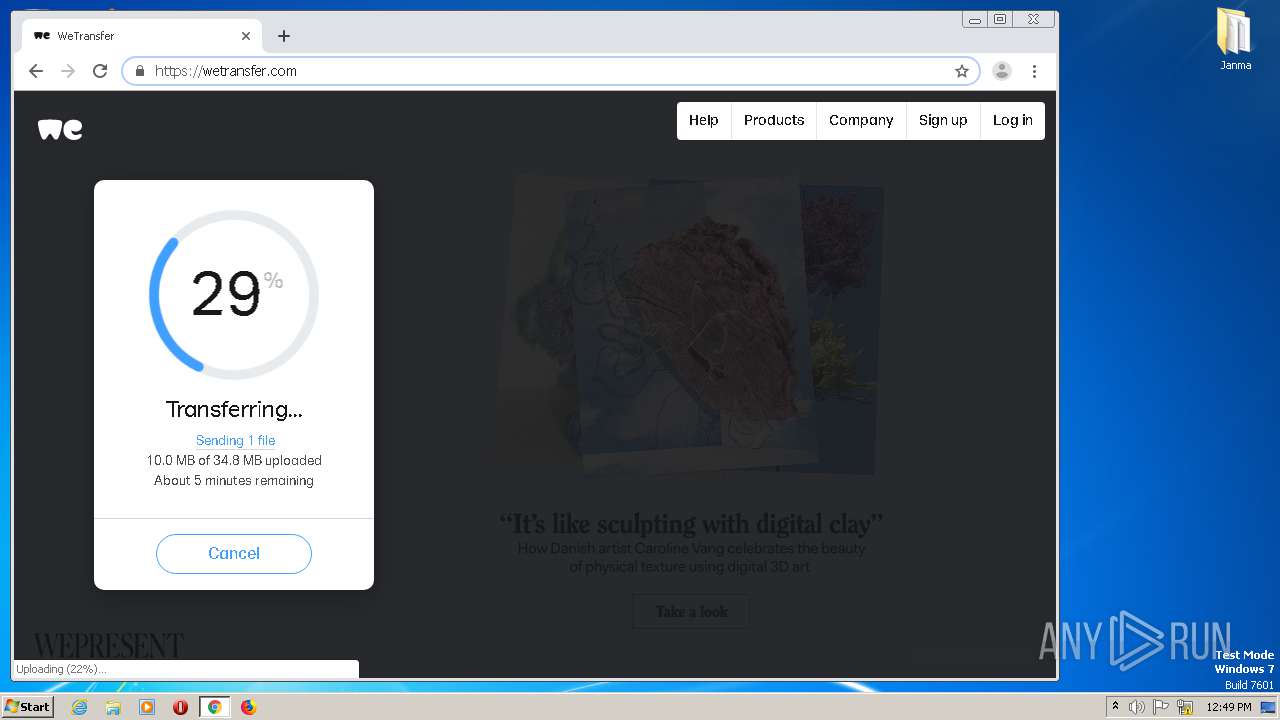1280x720 pixels.
Task: Open the Help menu
Action: tap(704, 120)
